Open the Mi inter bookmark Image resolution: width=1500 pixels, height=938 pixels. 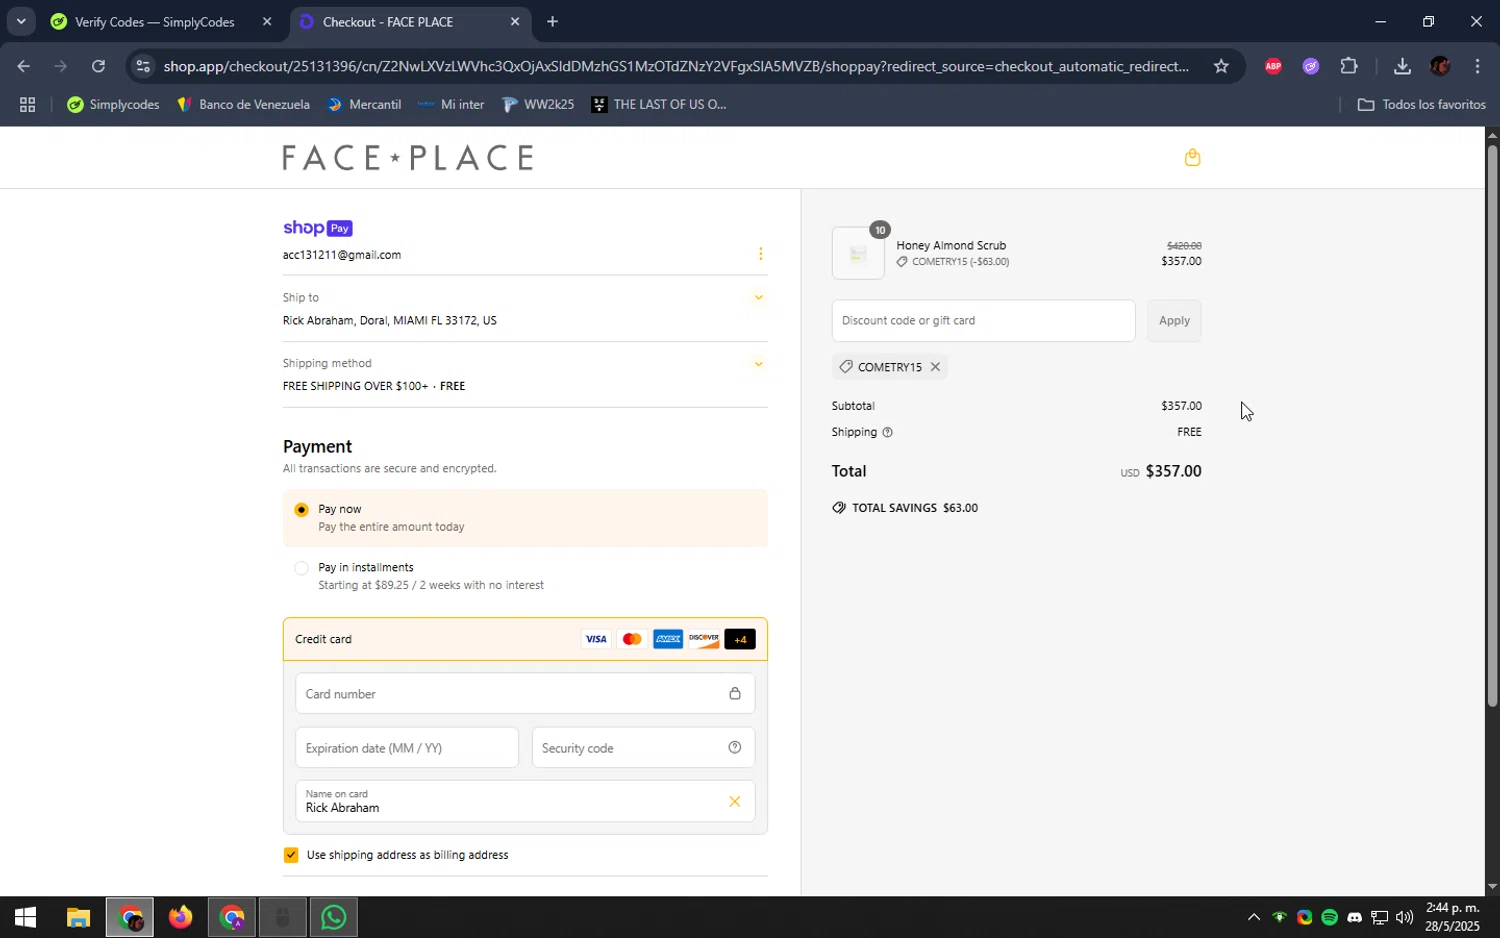(x=451, y=104)
